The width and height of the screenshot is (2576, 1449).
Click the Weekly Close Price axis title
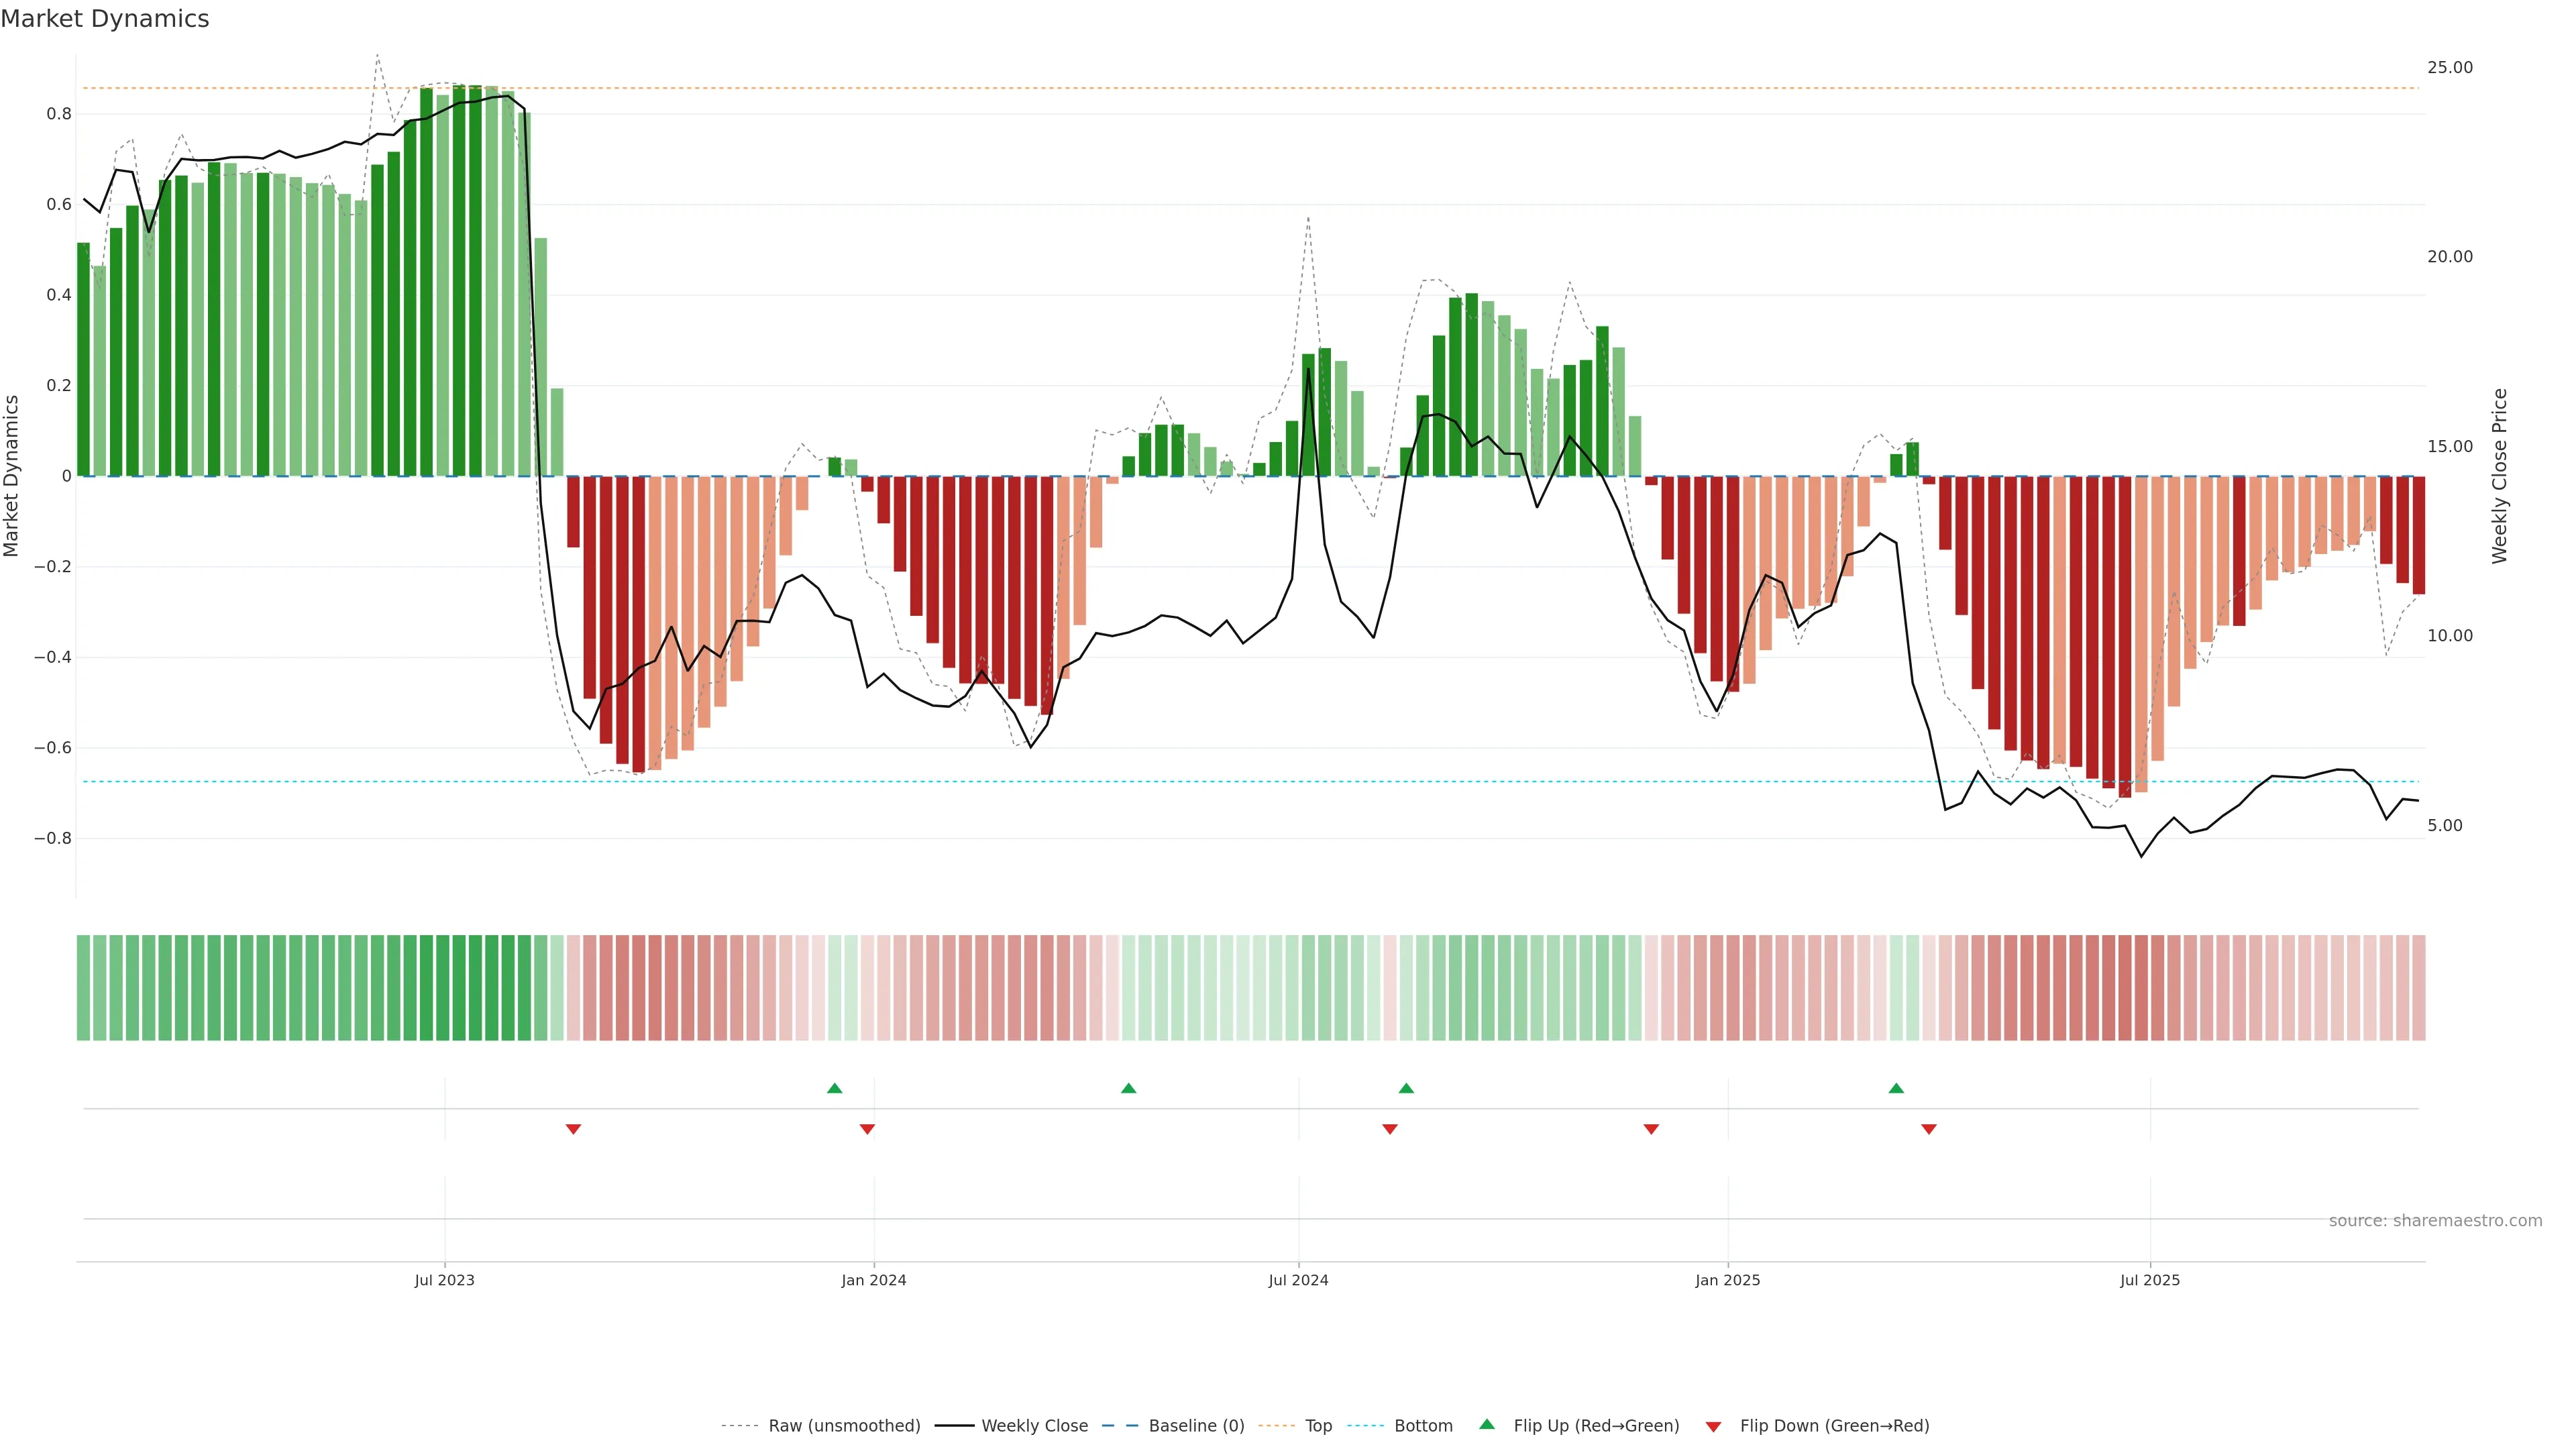pyautogui.click(x=2499, y=476)
